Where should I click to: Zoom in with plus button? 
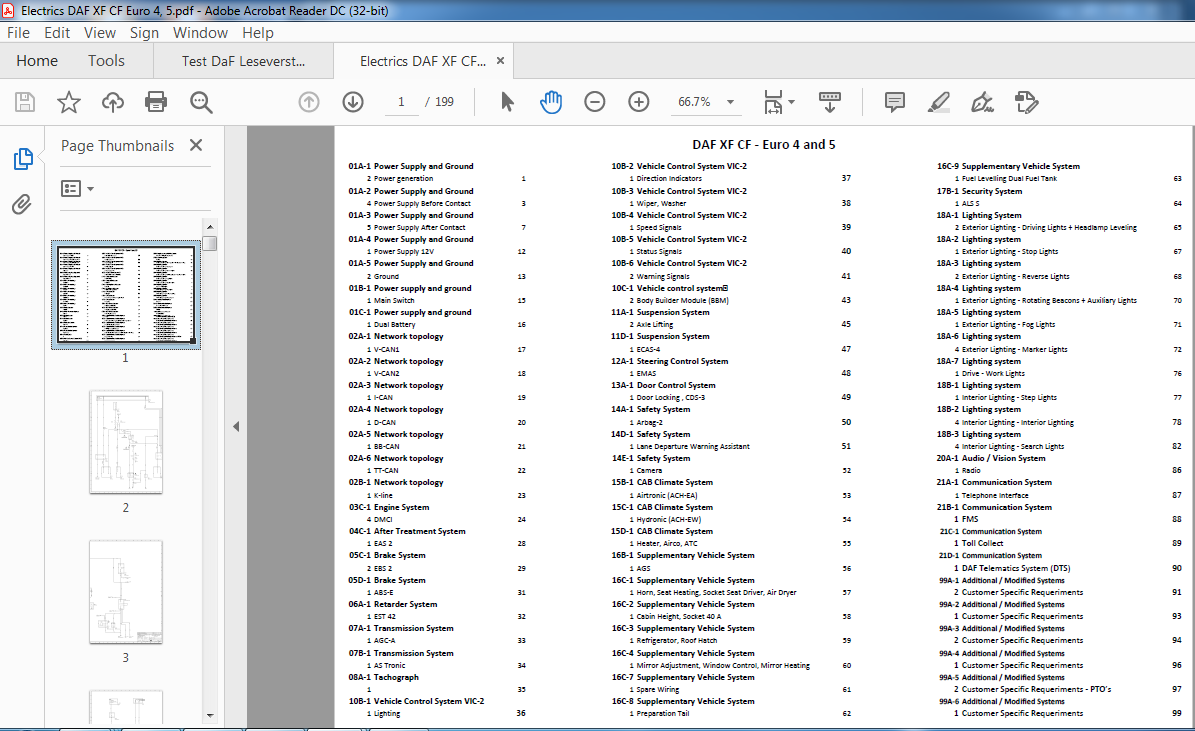tap(639, 102)
